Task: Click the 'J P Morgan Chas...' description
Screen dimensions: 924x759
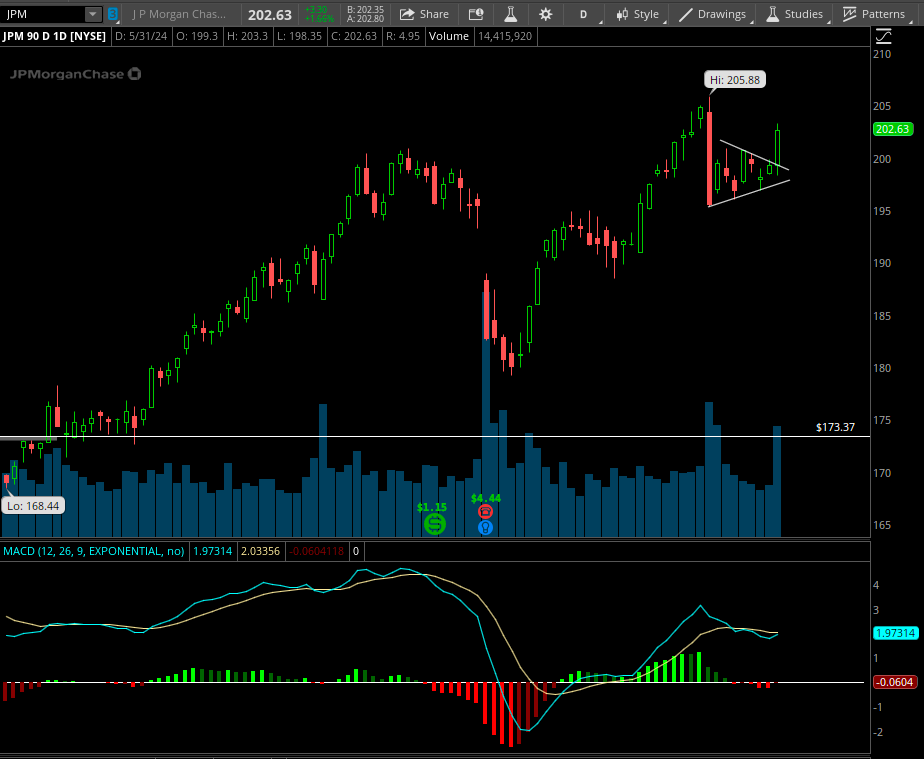Action: coord(179,14)
